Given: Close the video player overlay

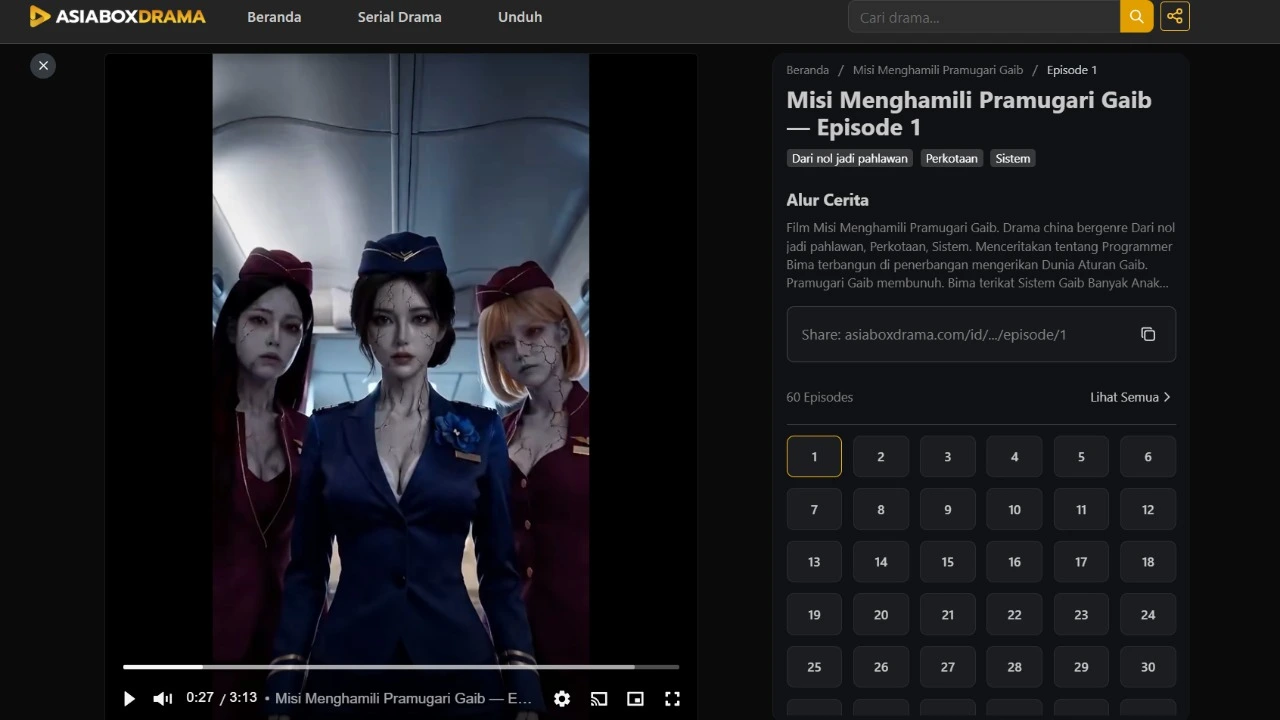Looking at the screenshot, I should click(43, 66).
